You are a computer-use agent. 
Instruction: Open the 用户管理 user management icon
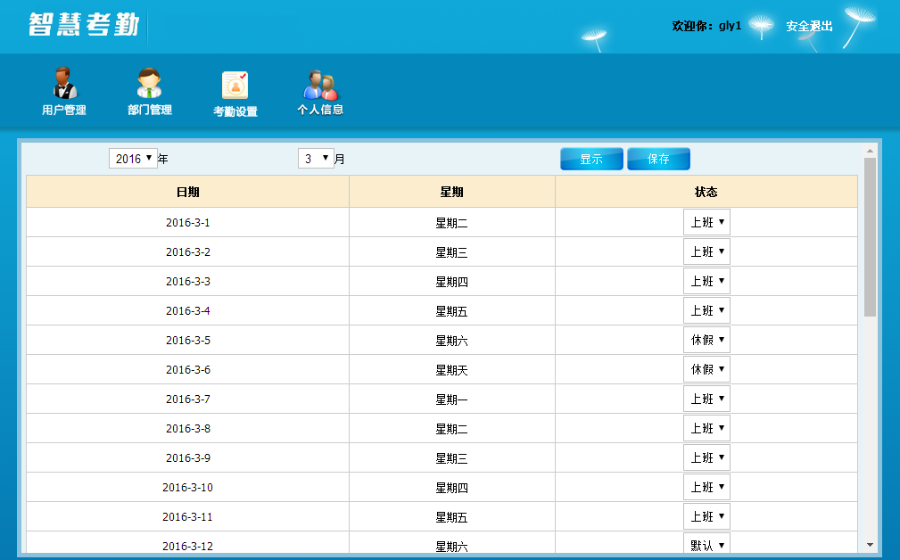(x=64, y=91)
